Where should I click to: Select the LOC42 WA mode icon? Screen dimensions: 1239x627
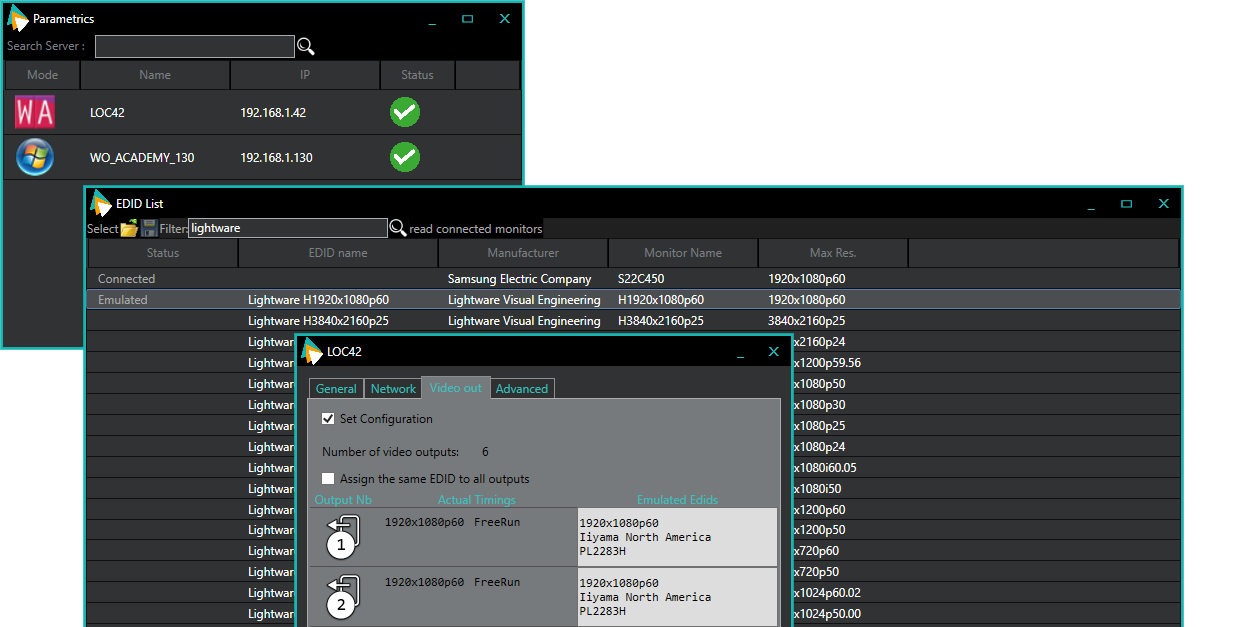[x=35, y=112]
